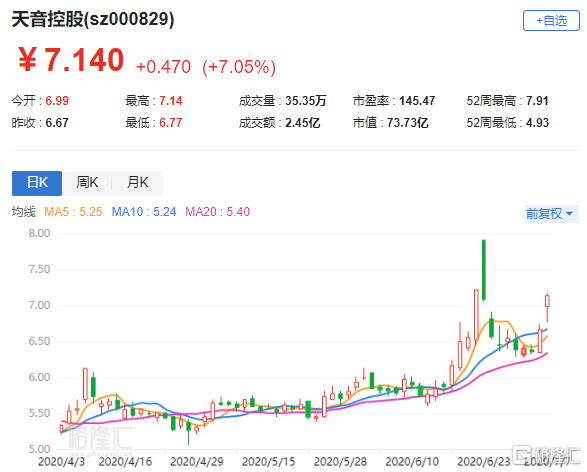
Task: Click the y-axis label 6.50
Action: (x=39, y=341)
